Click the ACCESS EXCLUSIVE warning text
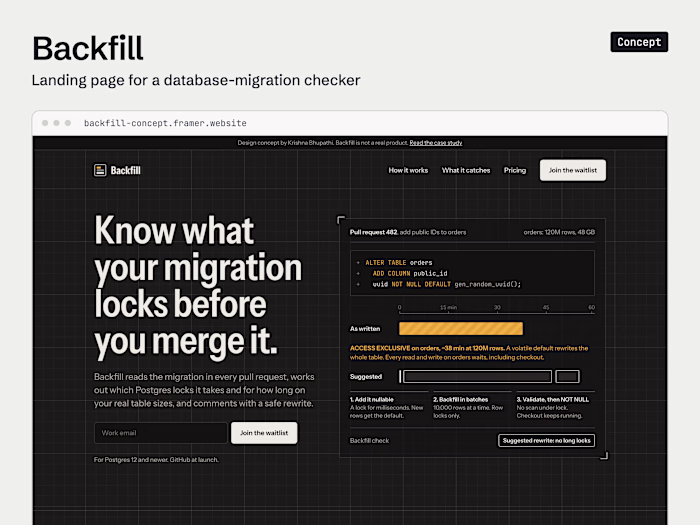This screenshot has width=700, height=525. pos(469,353)
